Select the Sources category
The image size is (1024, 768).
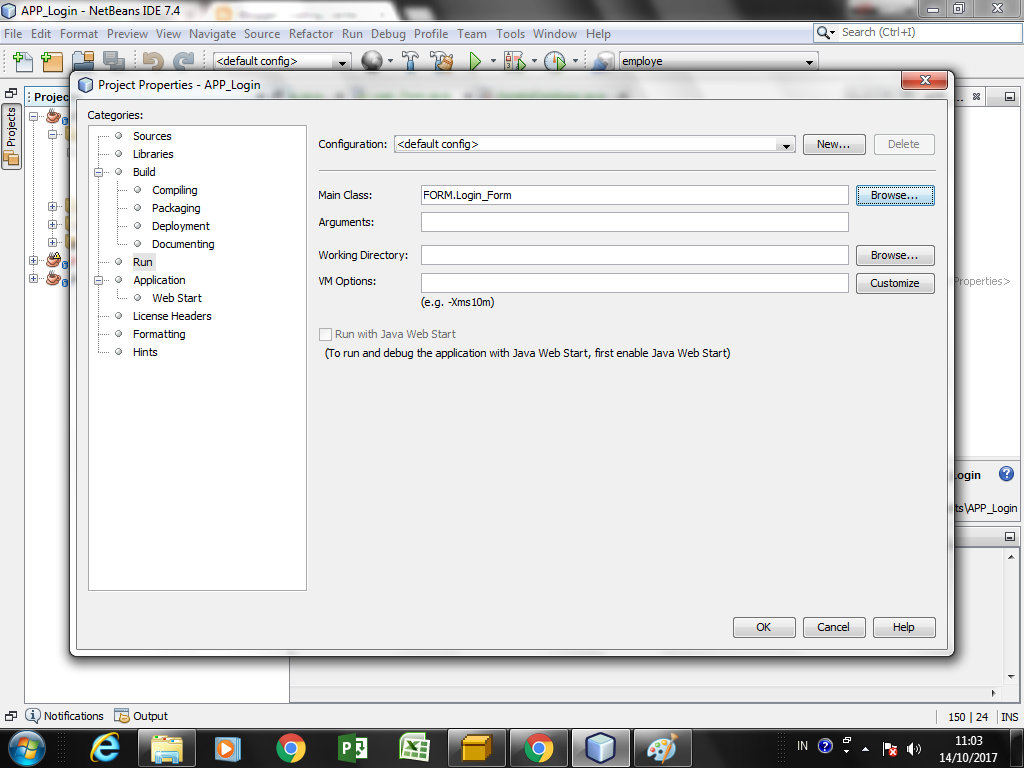(x=152, y=136)
